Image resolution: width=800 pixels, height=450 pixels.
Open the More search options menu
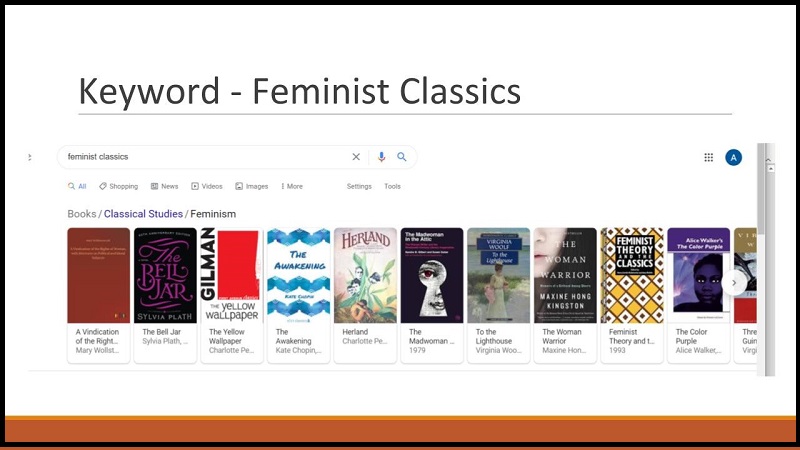292,186
